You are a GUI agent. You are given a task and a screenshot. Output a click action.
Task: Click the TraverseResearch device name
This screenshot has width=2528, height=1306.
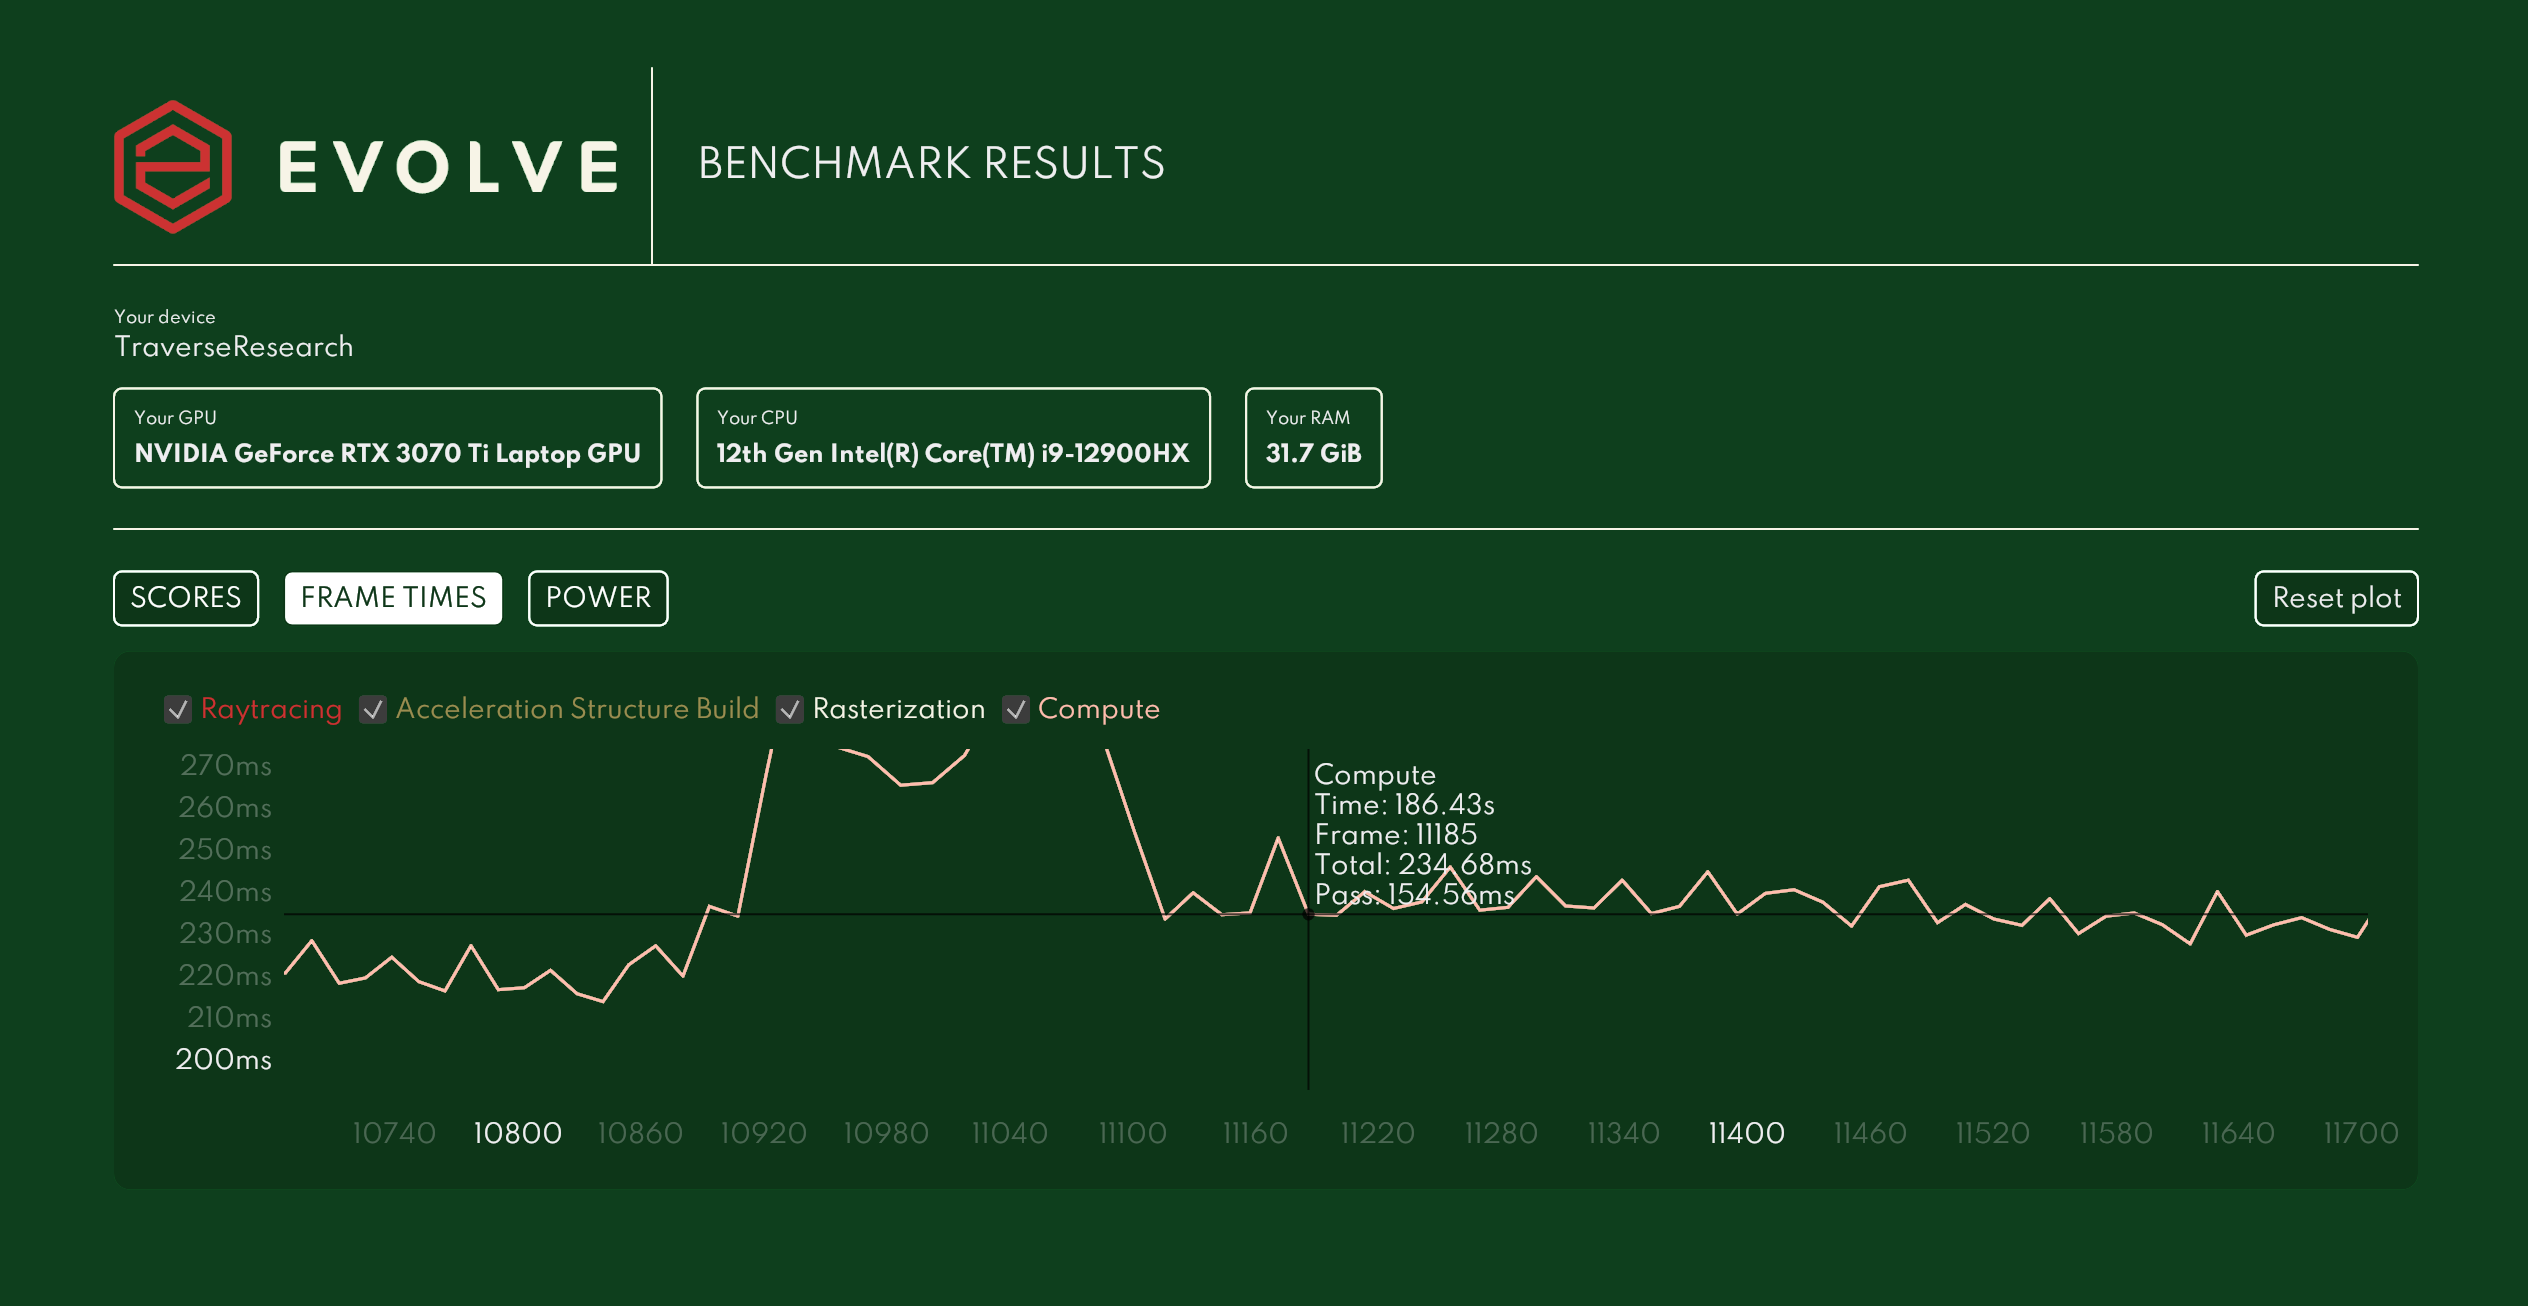click(x=234, y=347)
